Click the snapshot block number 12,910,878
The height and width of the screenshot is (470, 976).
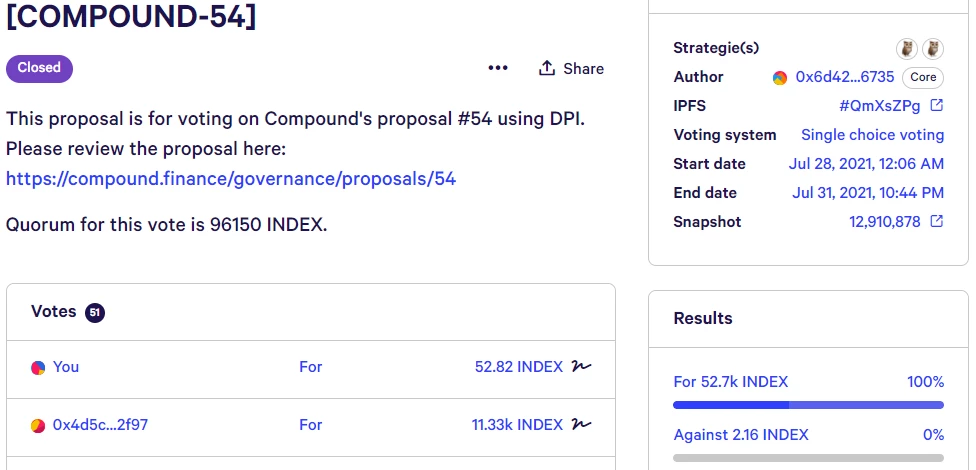(x=884, y=222)
